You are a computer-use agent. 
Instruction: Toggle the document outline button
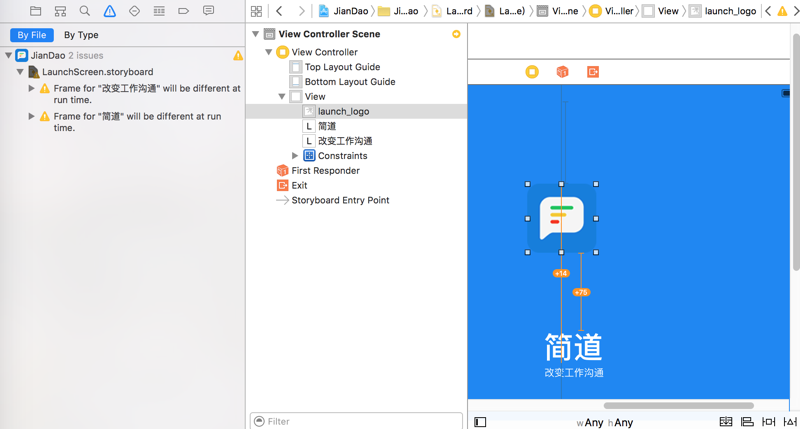click(480, 422)
